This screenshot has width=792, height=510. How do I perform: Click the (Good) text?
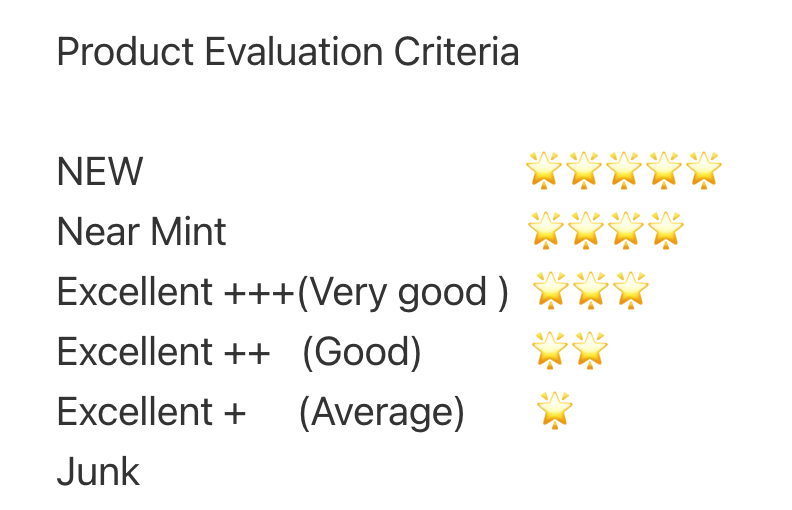click(x=361, y=352)
